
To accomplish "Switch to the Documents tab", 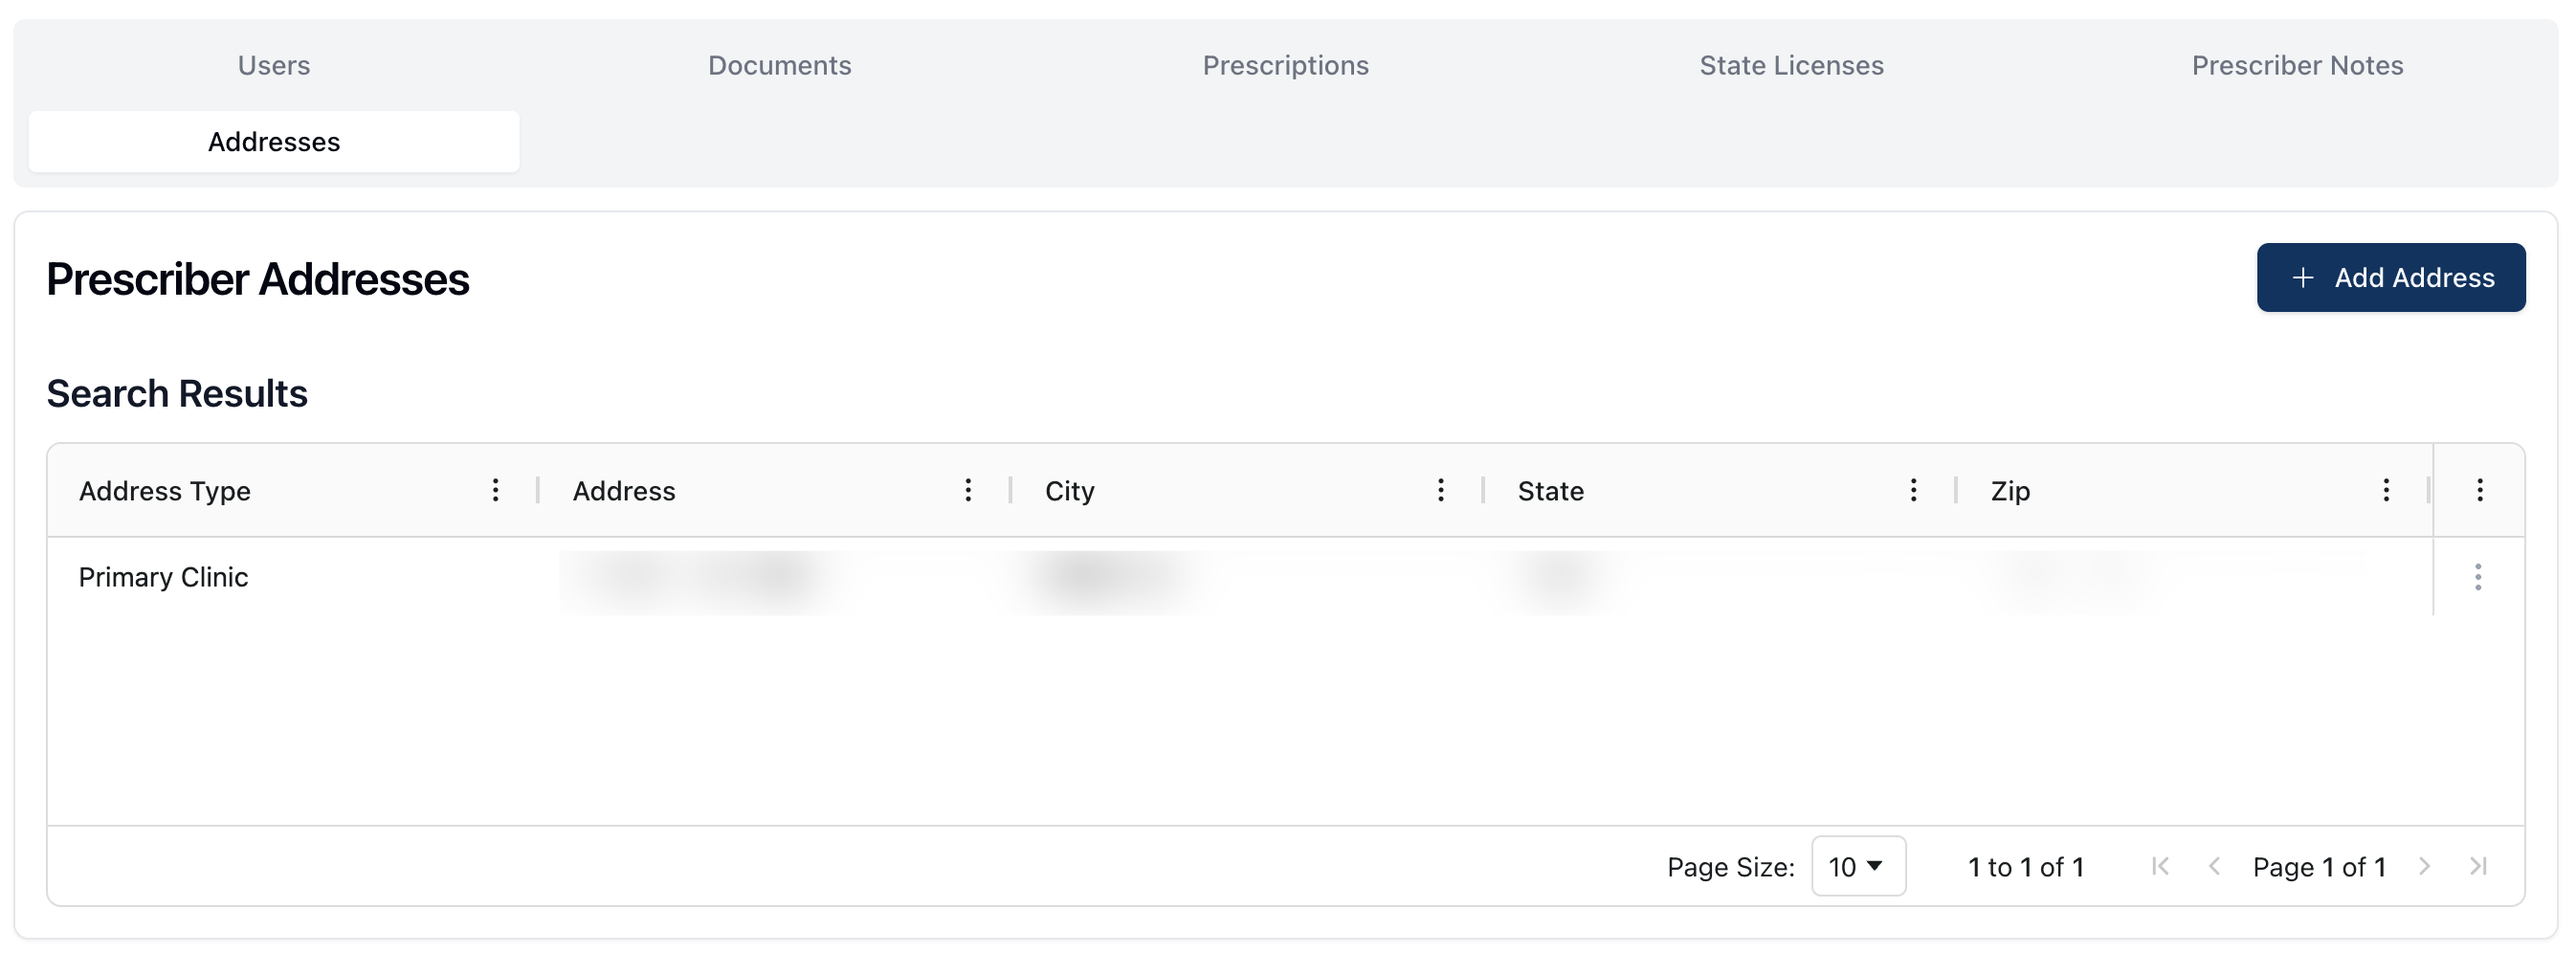I will (779, 65).
